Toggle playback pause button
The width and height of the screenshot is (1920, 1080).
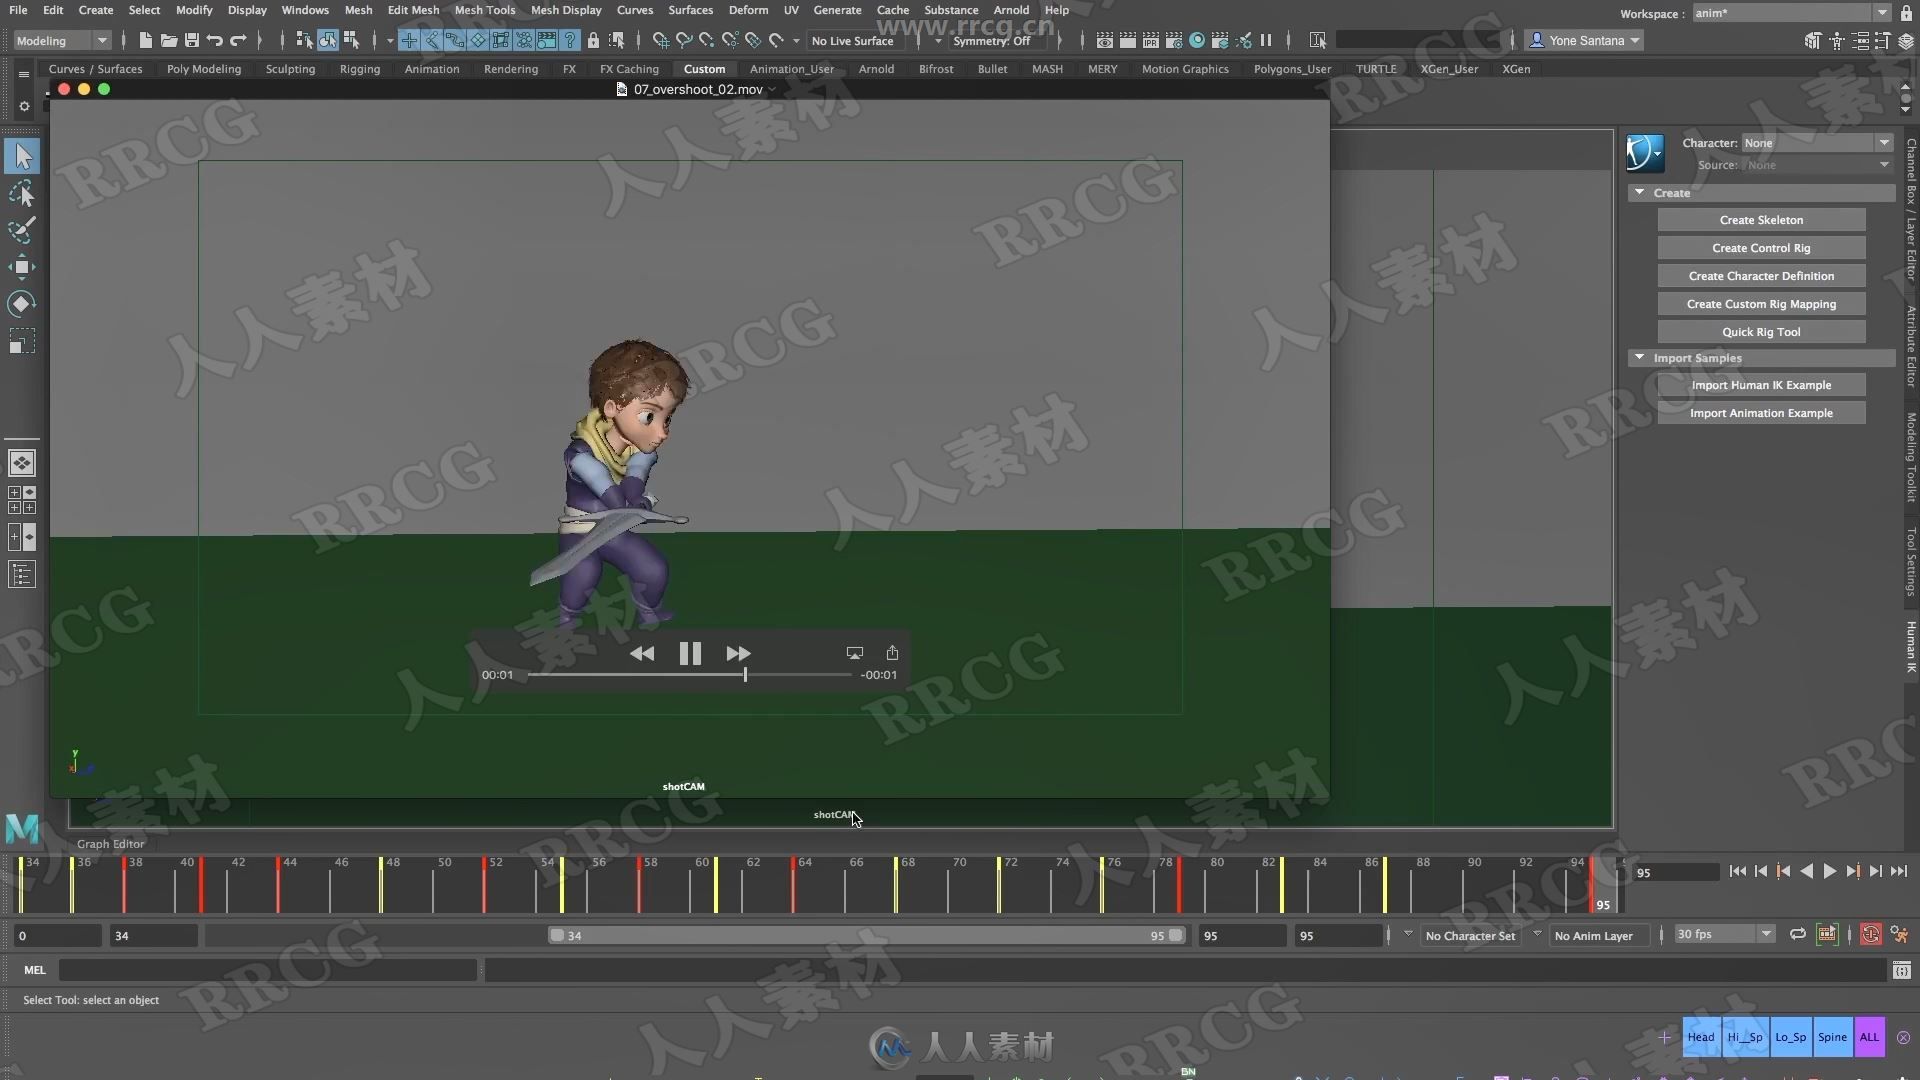(690, 651)
